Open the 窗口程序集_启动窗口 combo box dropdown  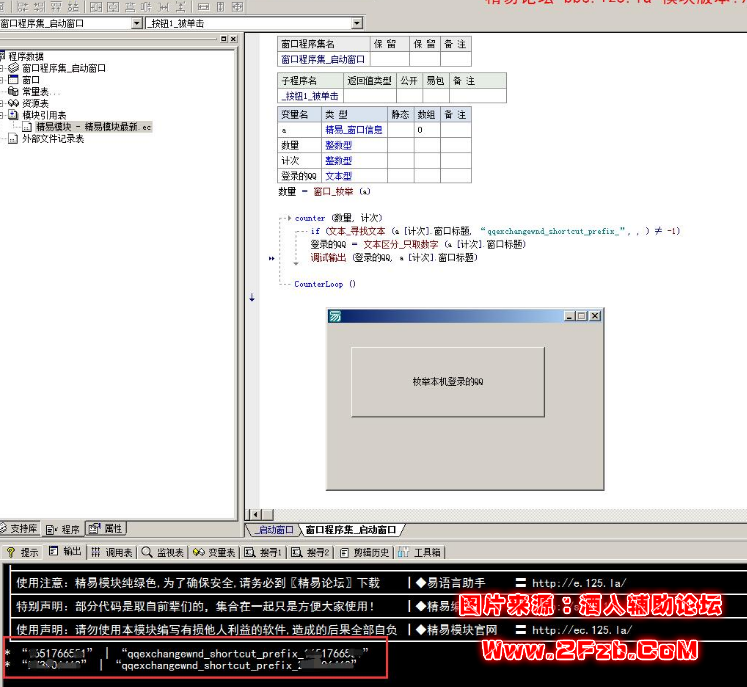point(137,23)
